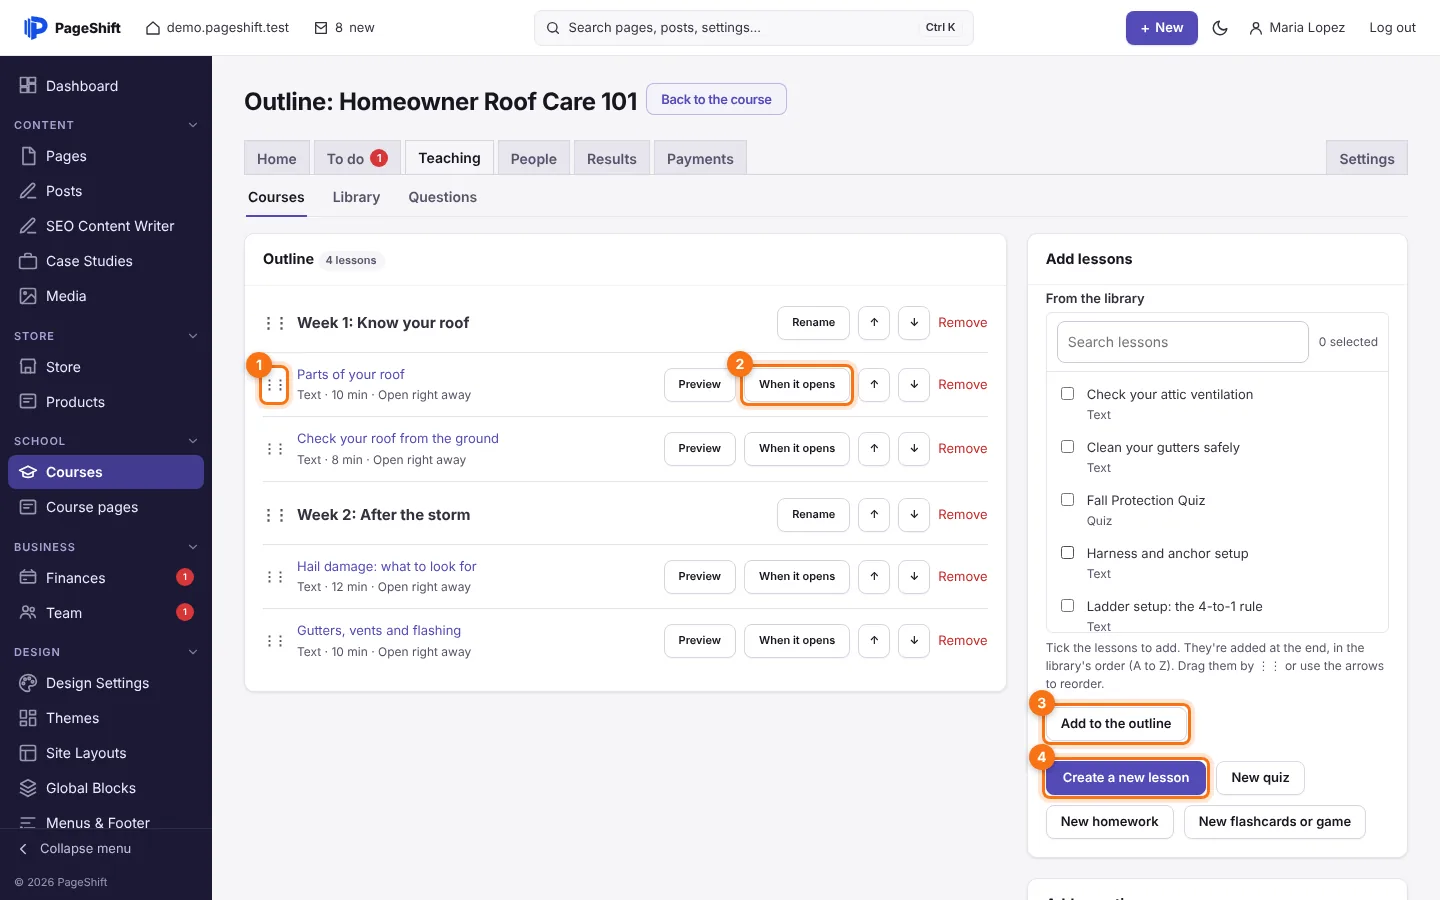1440x900 pixels.
Task: Focus the Search lessons field
Action: click(1182, 342)
